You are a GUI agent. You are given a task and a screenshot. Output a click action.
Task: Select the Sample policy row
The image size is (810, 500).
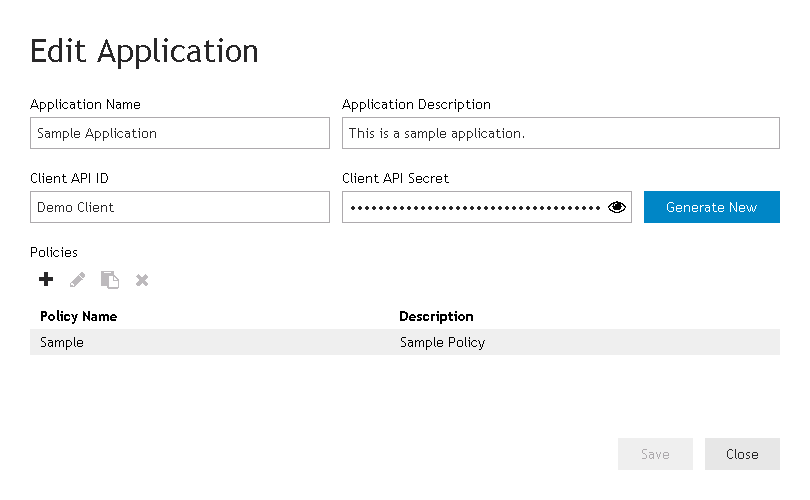pos(405,342)
